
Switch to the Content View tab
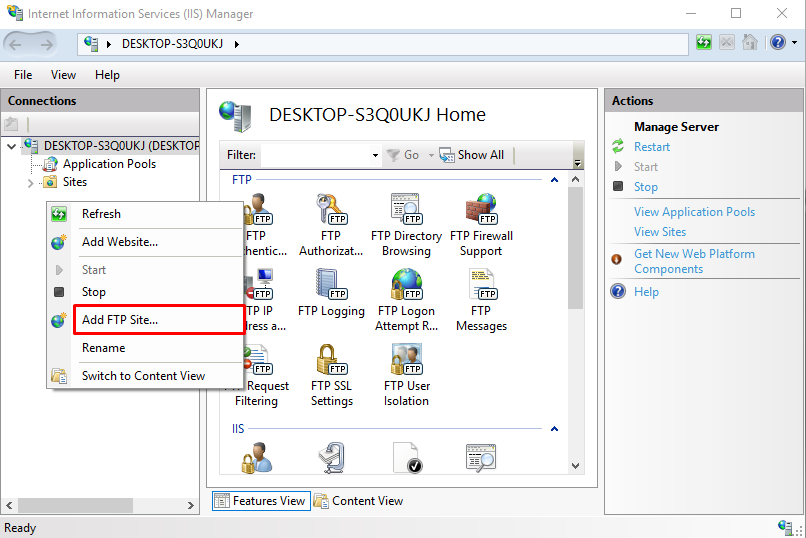(x=358, y=500)
